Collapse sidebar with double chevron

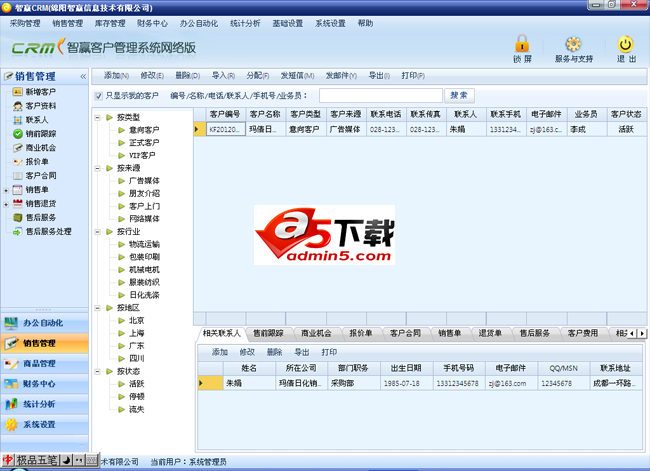point(83,76)
